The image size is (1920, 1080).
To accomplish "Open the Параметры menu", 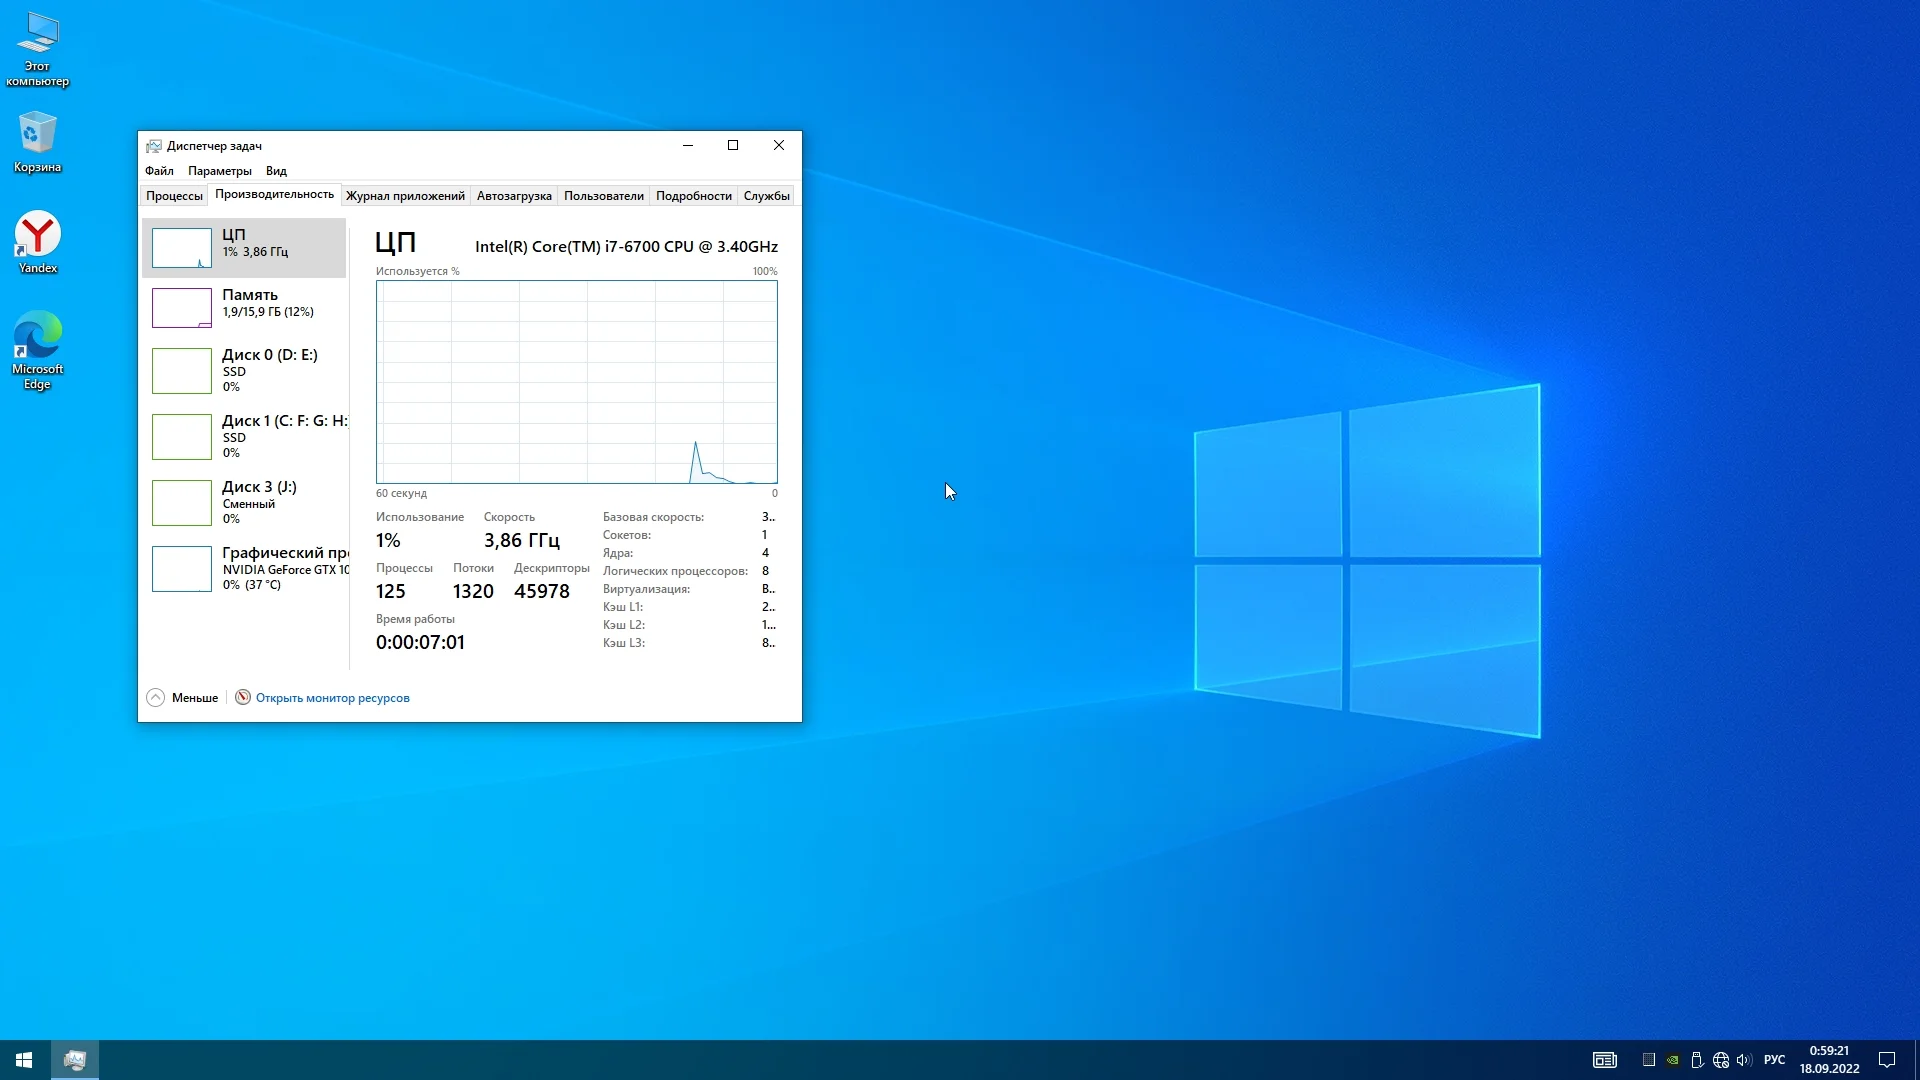I will (x=219, y=171).
